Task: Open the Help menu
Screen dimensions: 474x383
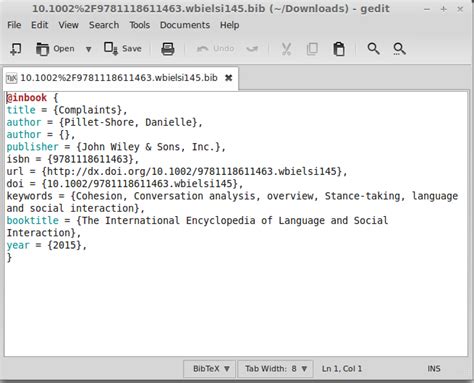Action: point(229,25)
